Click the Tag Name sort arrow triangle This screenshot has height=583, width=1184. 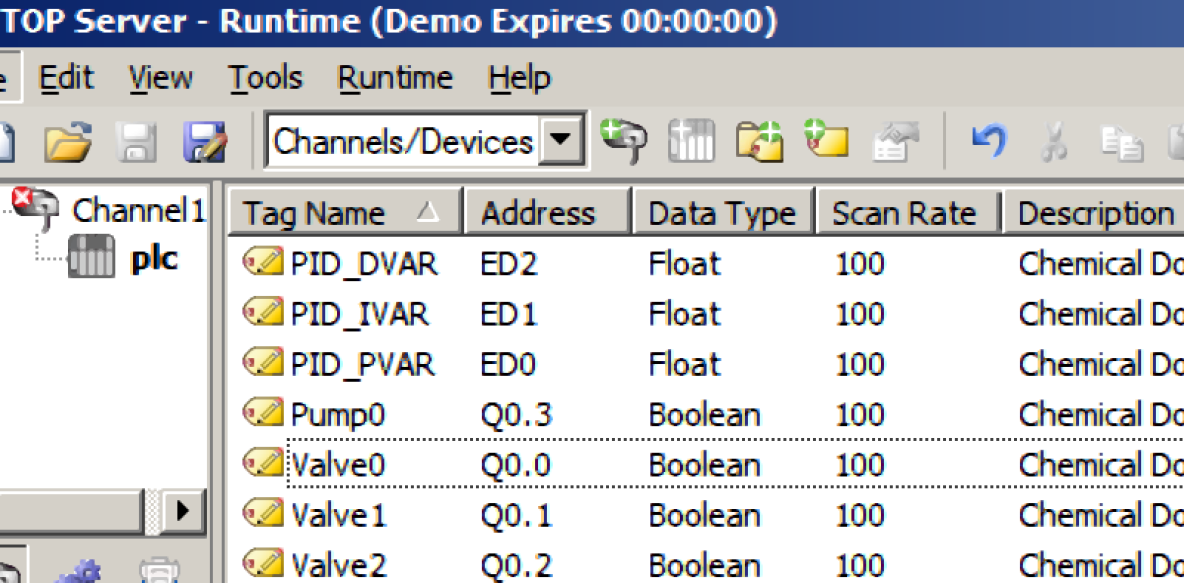tap(428, 214)
